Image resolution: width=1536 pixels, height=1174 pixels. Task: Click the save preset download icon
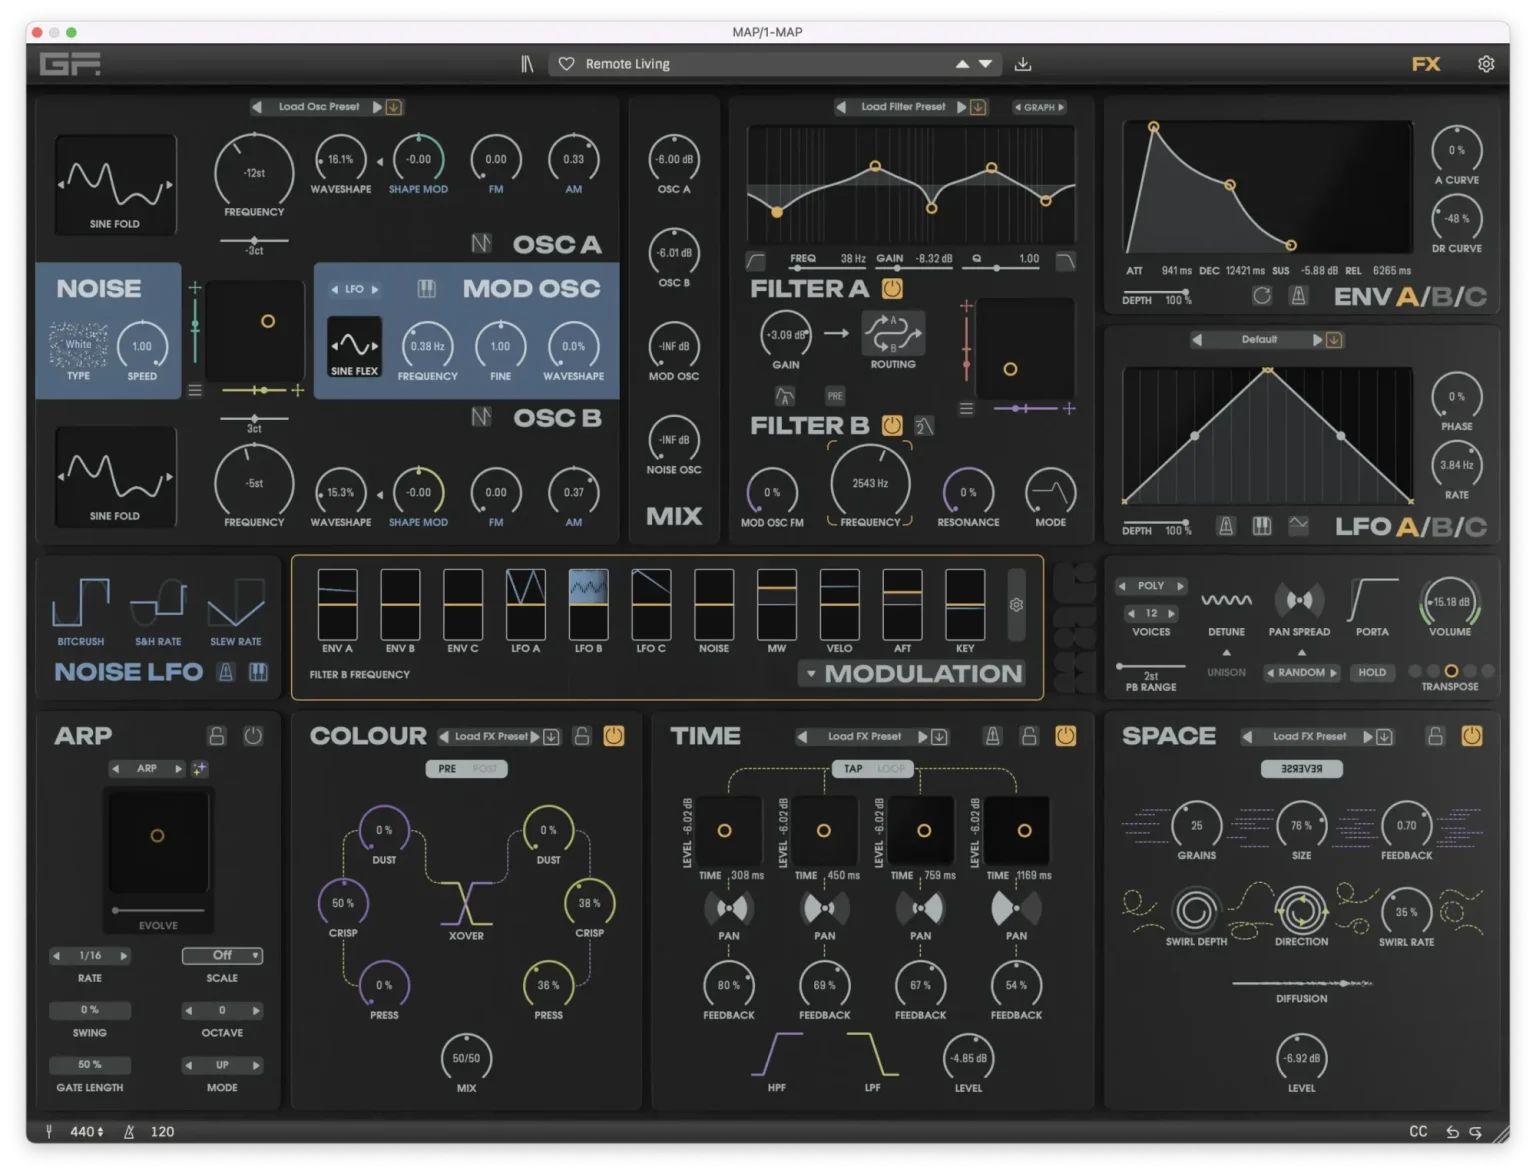tap(1023, 64)
